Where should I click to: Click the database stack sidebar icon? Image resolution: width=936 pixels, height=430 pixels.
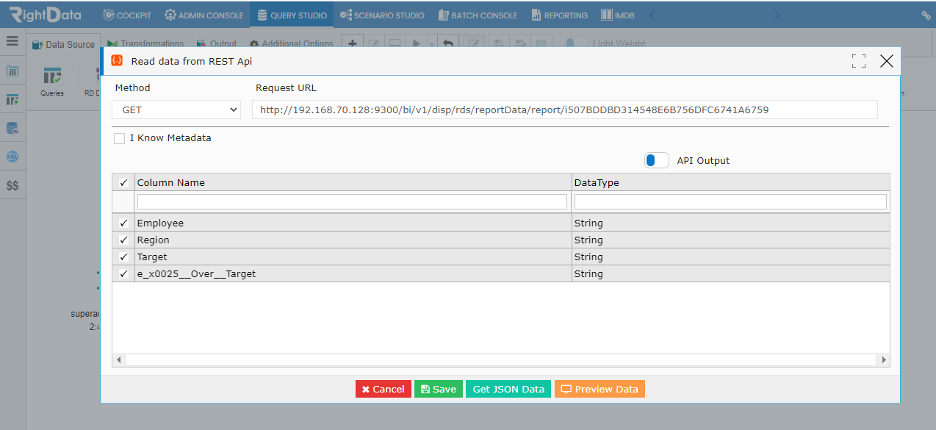(x=13, y=128)
